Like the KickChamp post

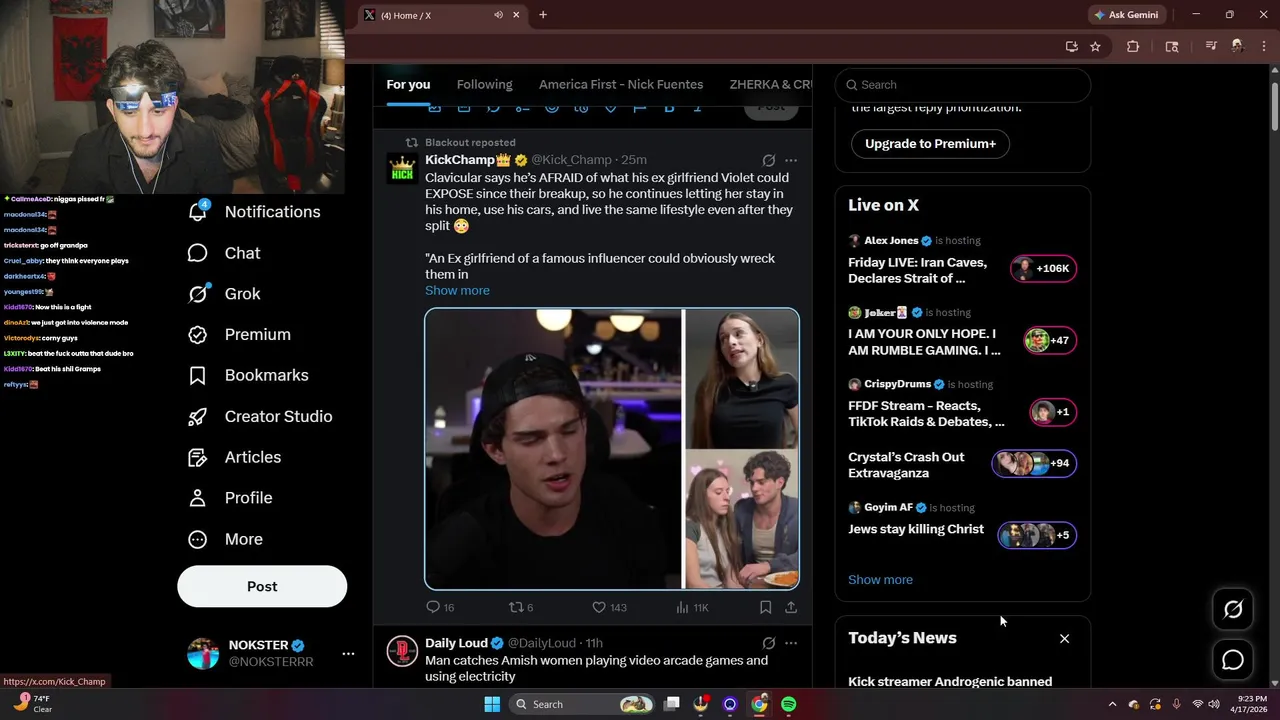tap(609, 607)
